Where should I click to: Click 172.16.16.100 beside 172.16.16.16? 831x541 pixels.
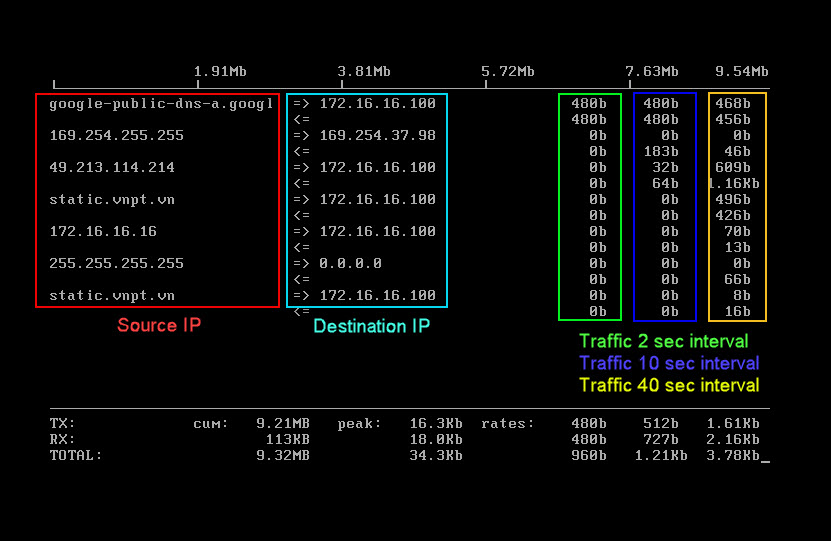pos(377,232)
